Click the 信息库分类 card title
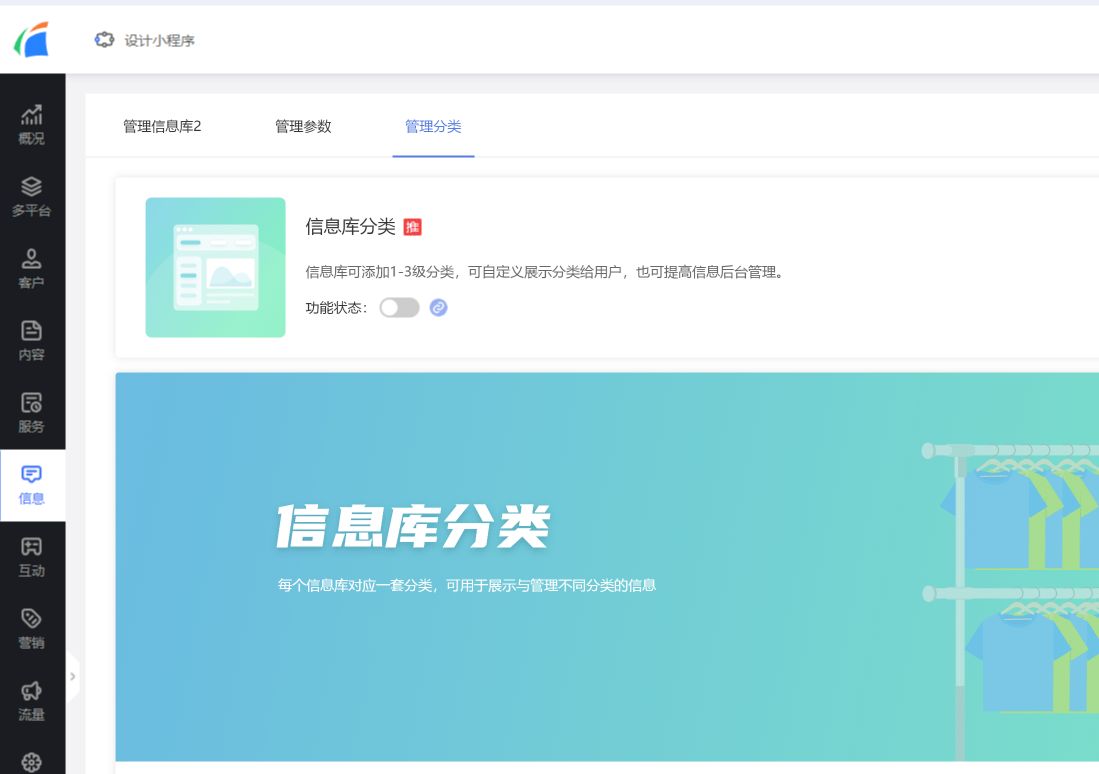This screenshot has width=1099, height=774. tap(350, 226)
